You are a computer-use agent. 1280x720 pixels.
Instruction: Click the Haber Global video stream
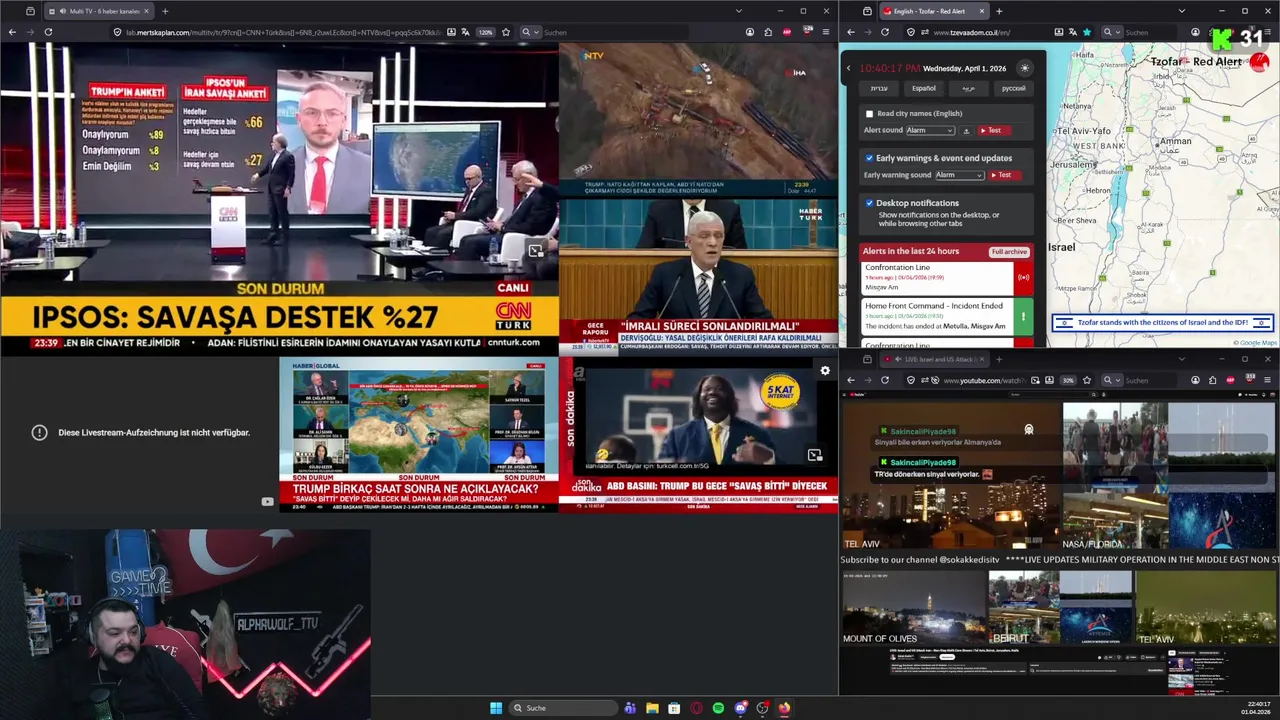[x=419, y=434]
